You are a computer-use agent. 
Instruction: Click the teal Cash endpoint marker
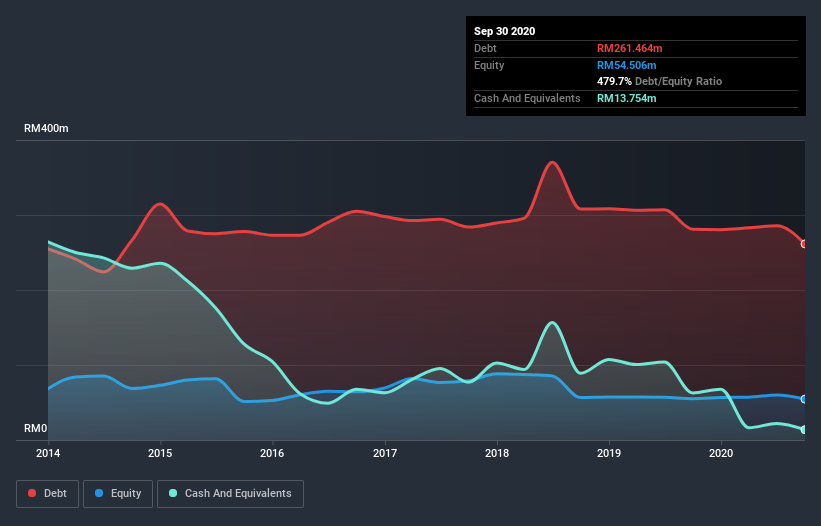[804, 430]
